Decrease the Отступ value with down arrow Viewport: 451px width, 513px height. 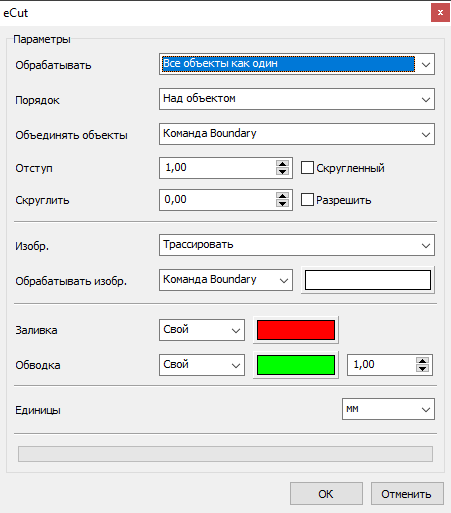tap(282, 171)
